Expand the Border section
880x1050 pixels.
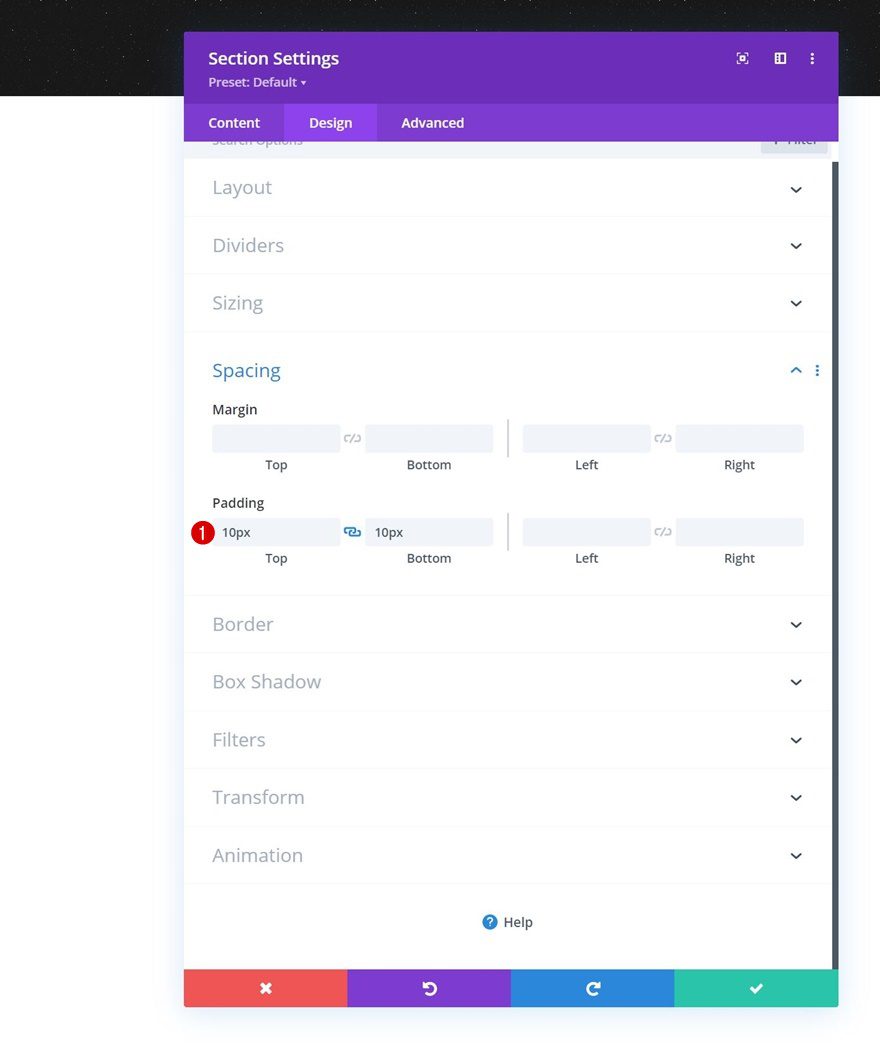pos(505,624)
